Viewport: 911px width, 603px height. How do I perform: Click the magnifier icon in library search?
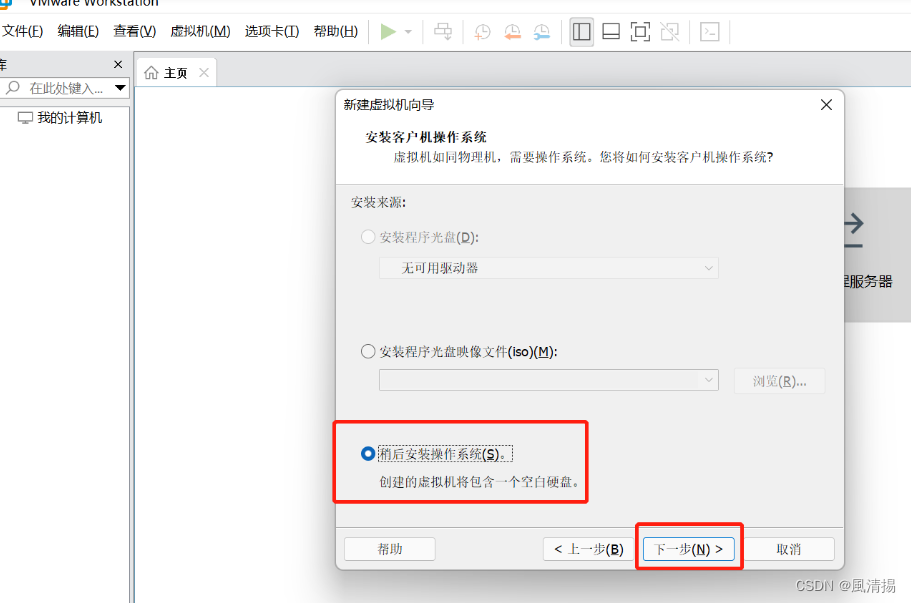coord(12,88)
